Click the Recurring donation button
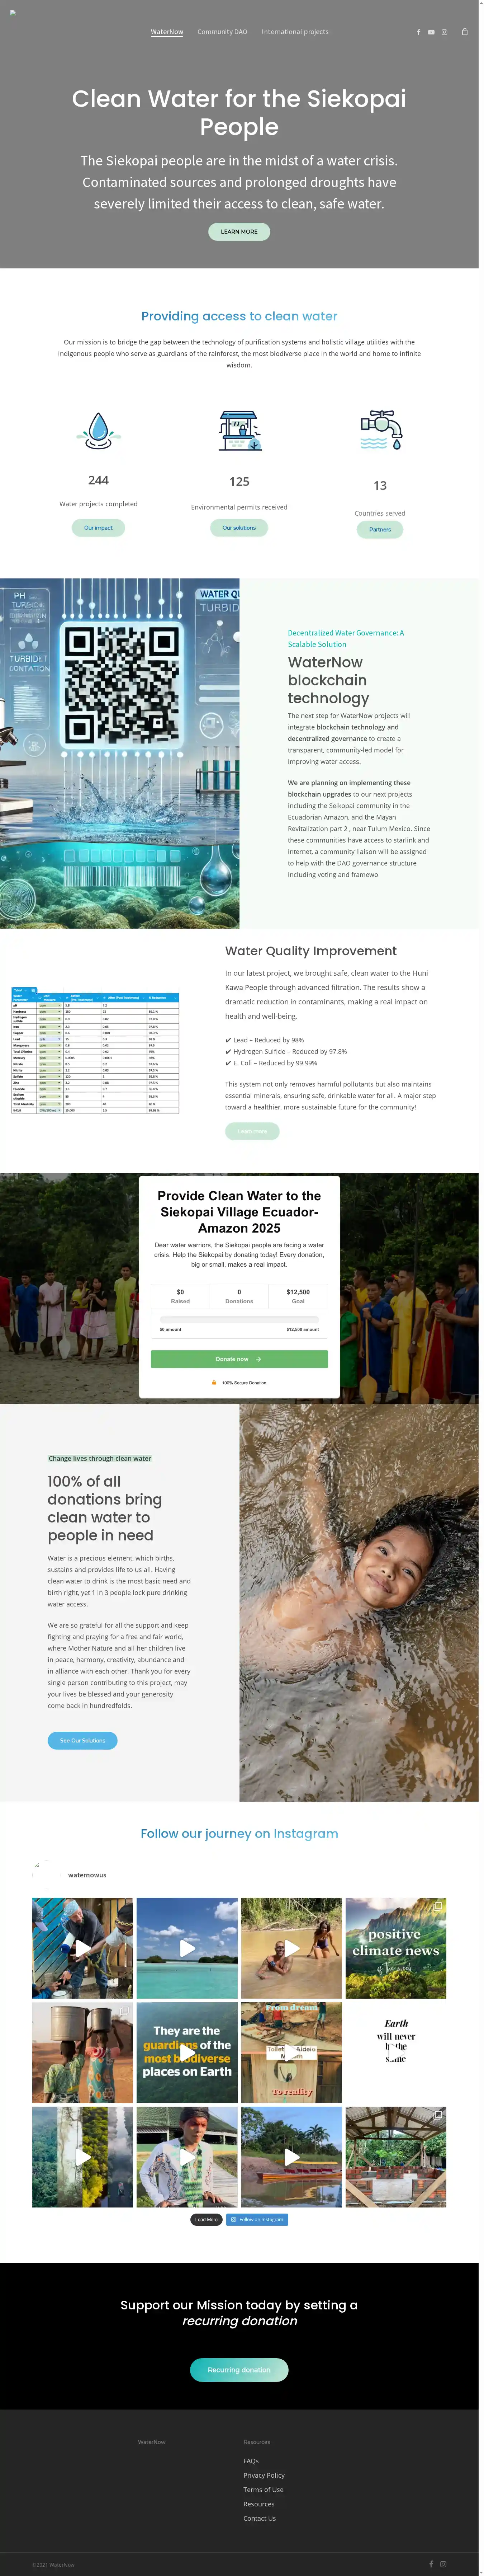The width and height of the screenshot is (484, 2576). pos(239,2370)
